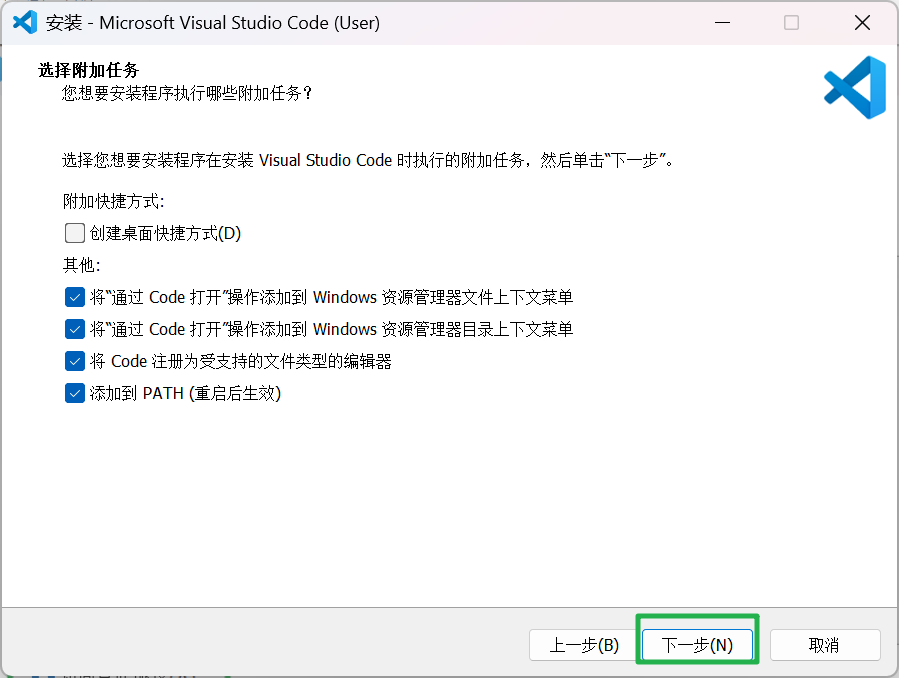Uncheck the file context menu 'Open with Code' option
899x678 pixels.
tap(75, 297)
